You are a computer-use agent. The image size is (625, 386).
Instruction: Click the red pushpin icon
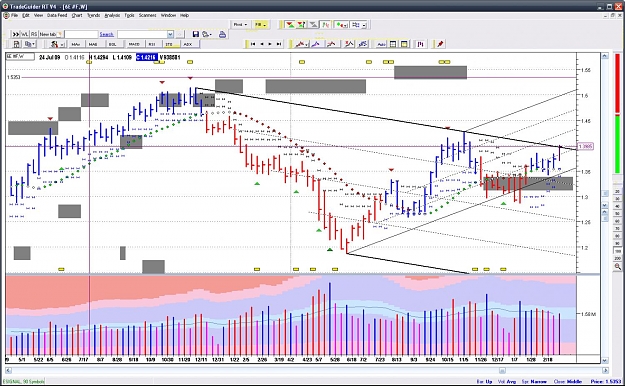coord(440,44)
